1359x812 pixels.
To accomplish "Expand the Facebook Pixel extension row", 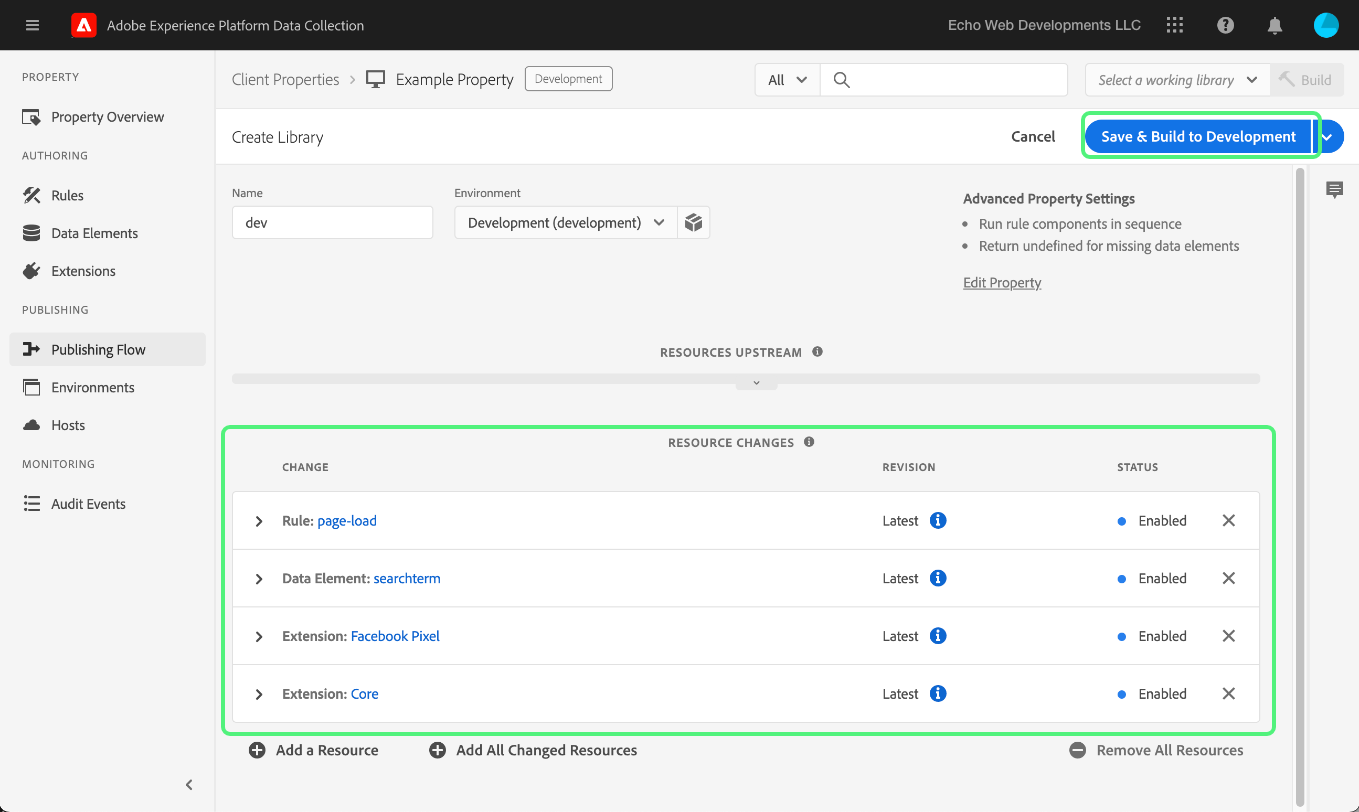I will tap(259, 637).
